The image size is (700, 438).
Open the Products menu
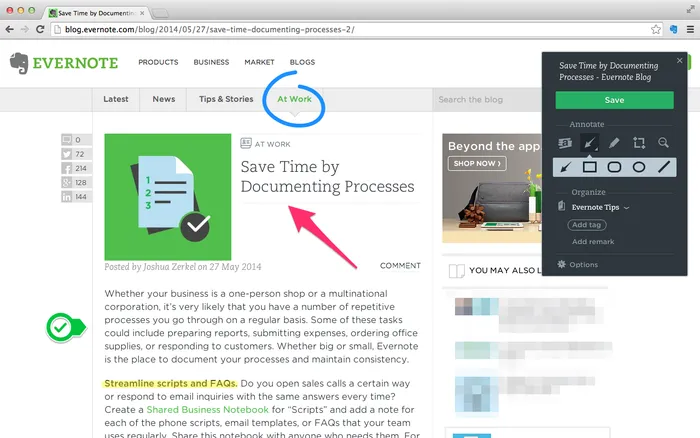[x=158, y=62]
